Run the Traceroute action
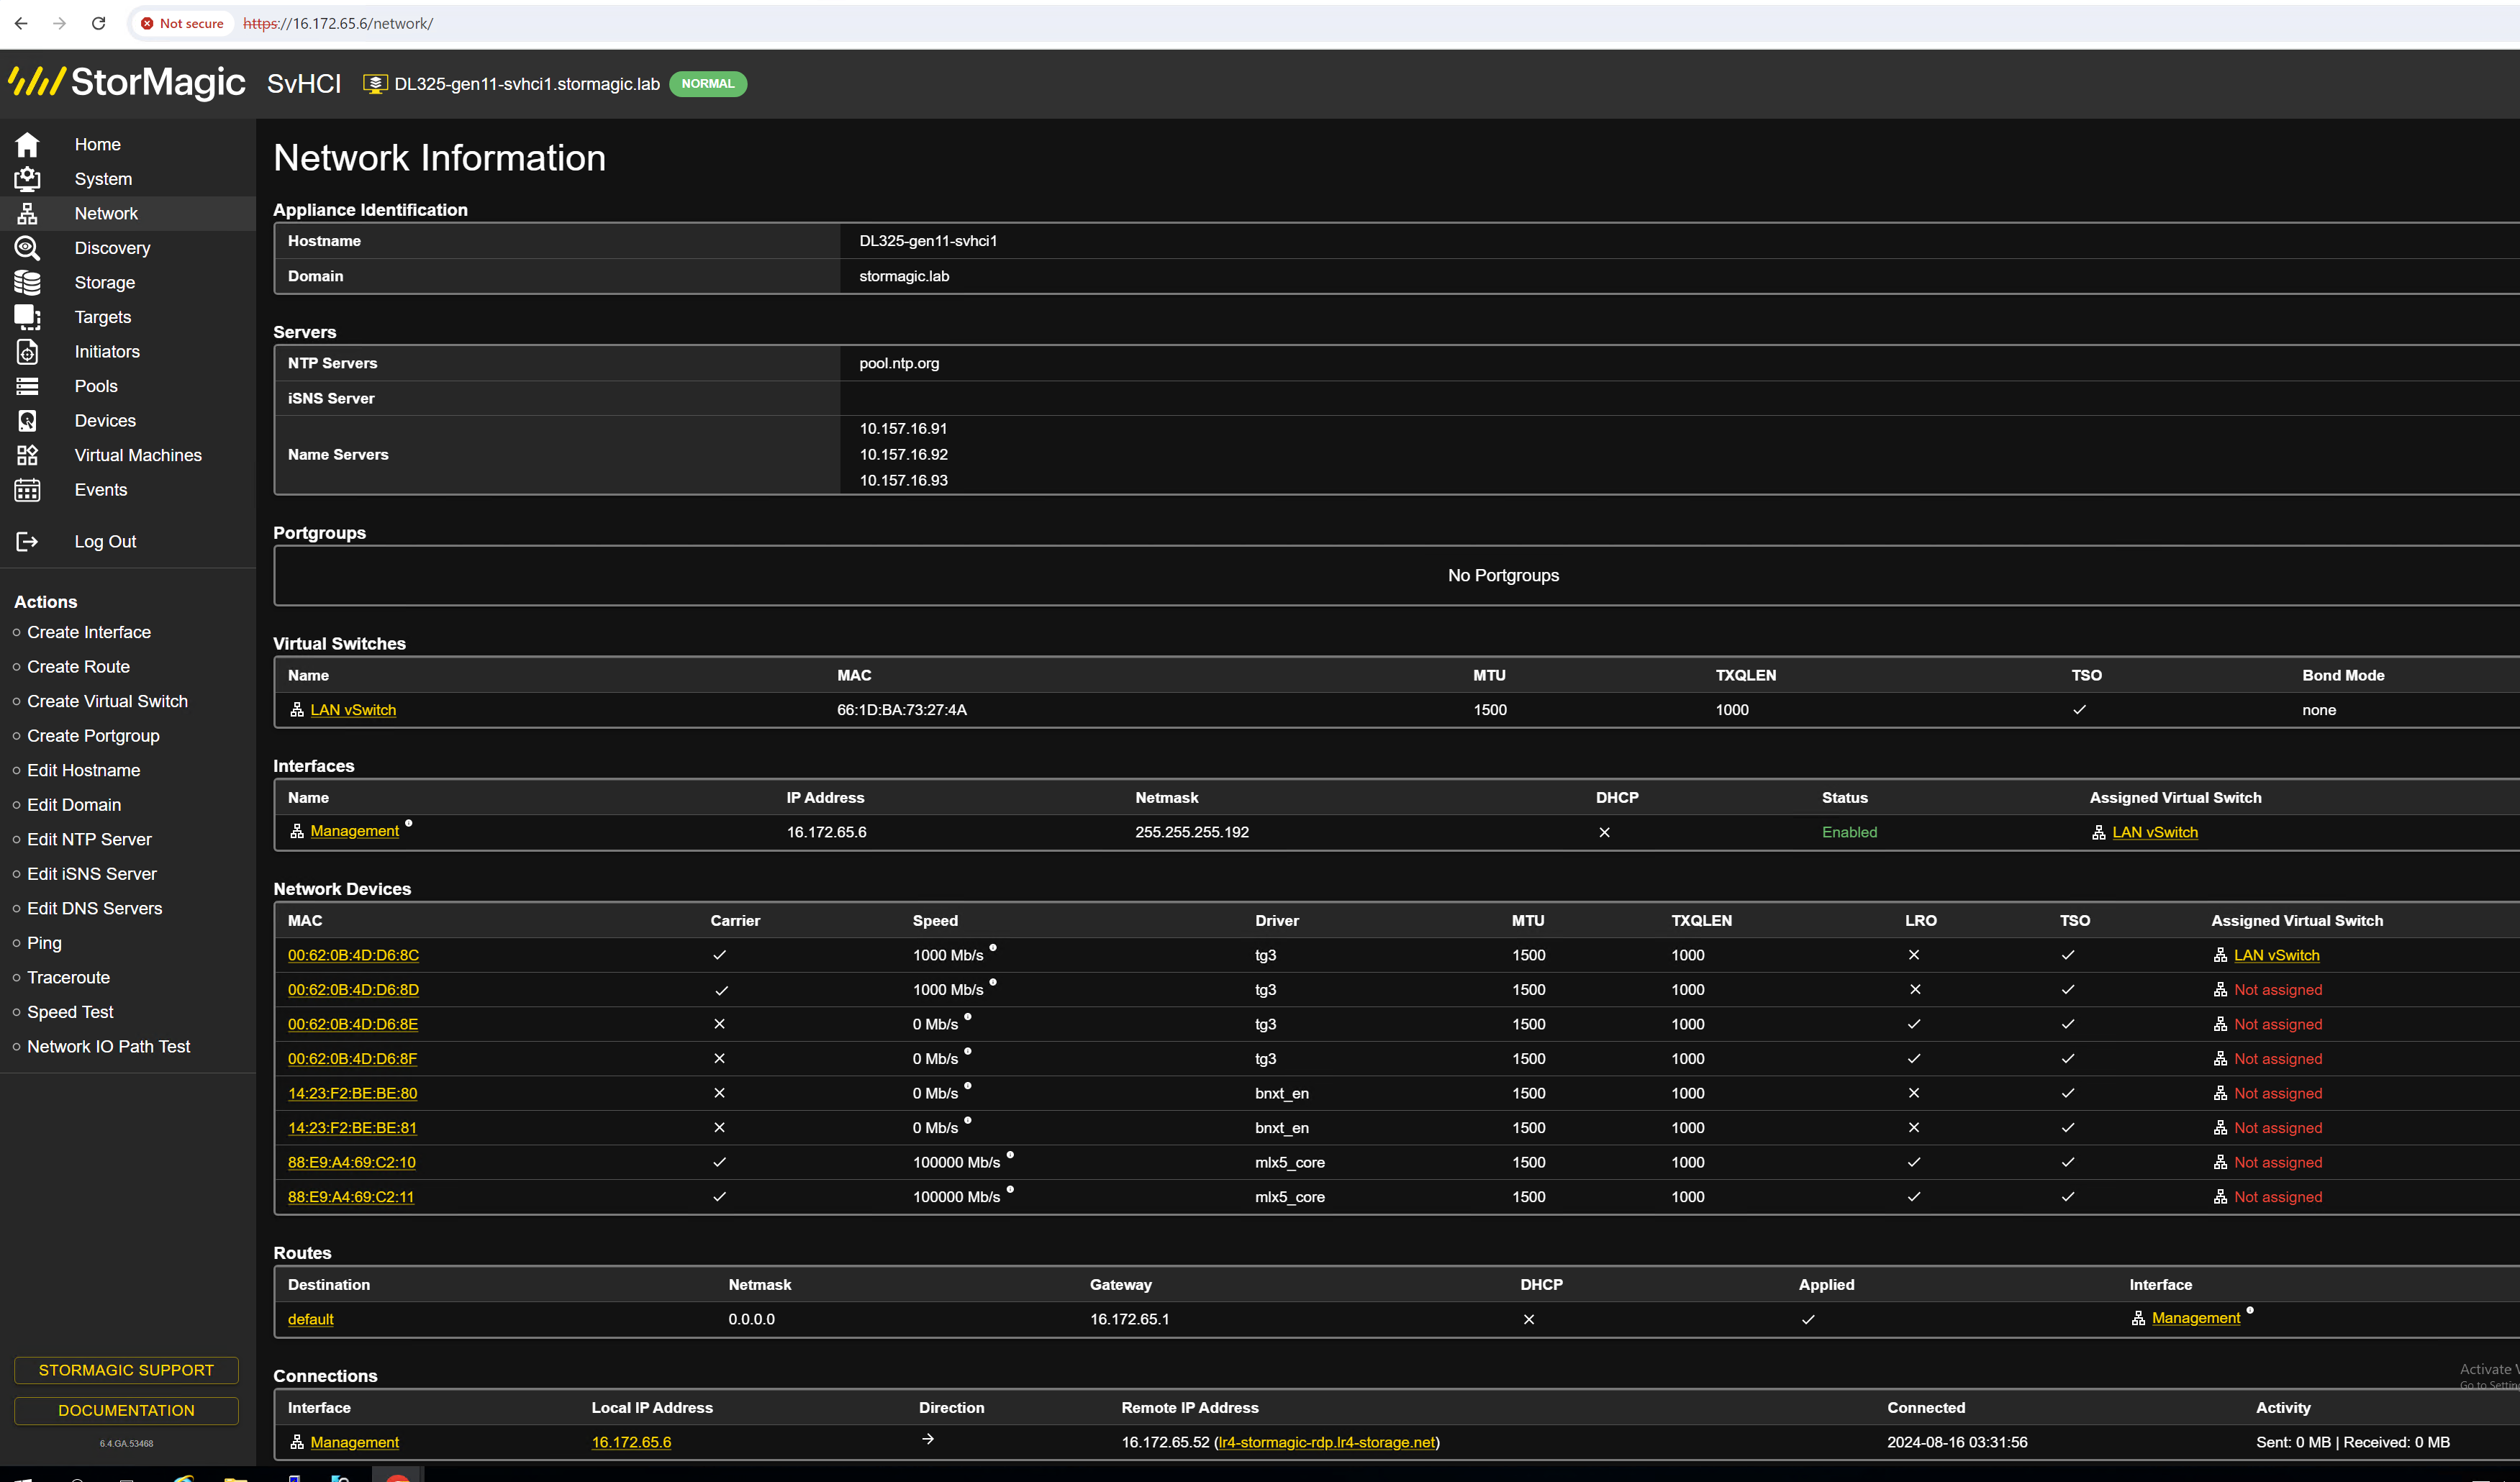 click(68, 977)
